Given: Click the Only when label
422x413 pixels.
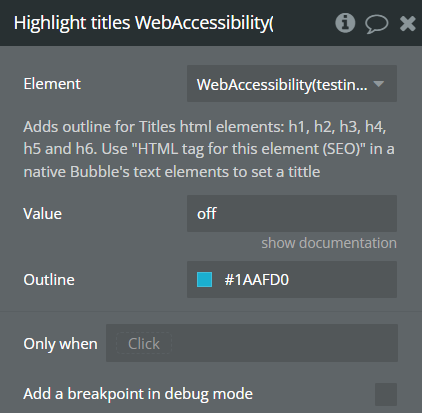Looking at the screenshot, I should point(60,344).
